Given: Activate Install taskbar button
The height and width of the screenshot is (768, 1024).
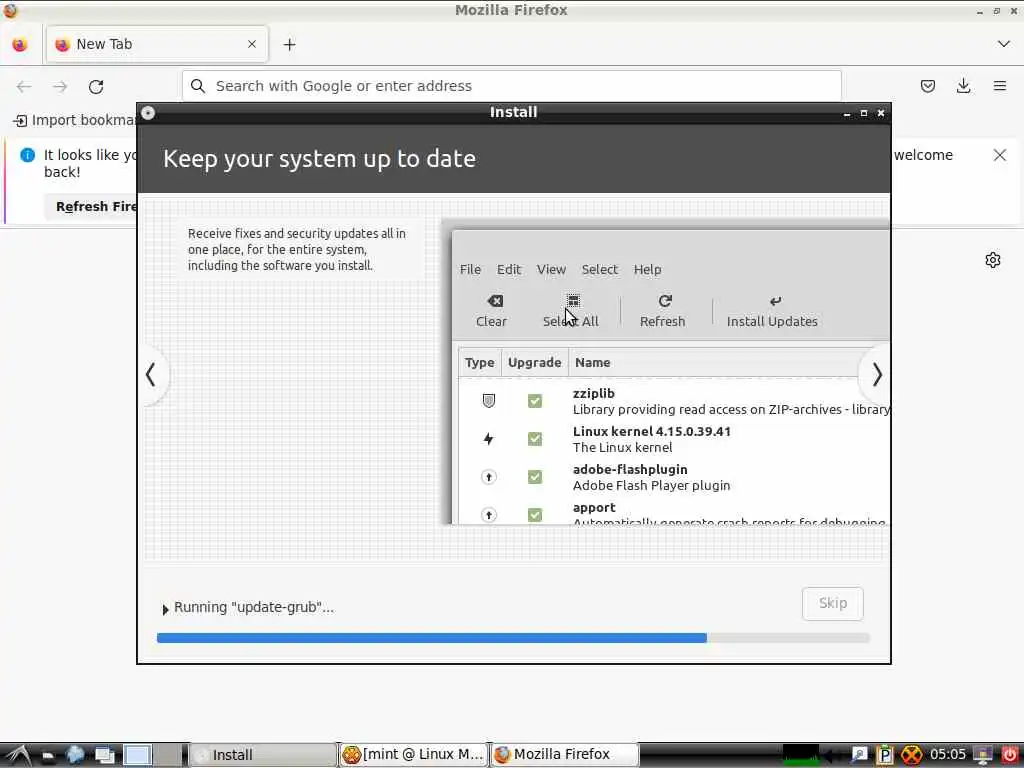Looking at the screenshot, I should tap(263, 755).
